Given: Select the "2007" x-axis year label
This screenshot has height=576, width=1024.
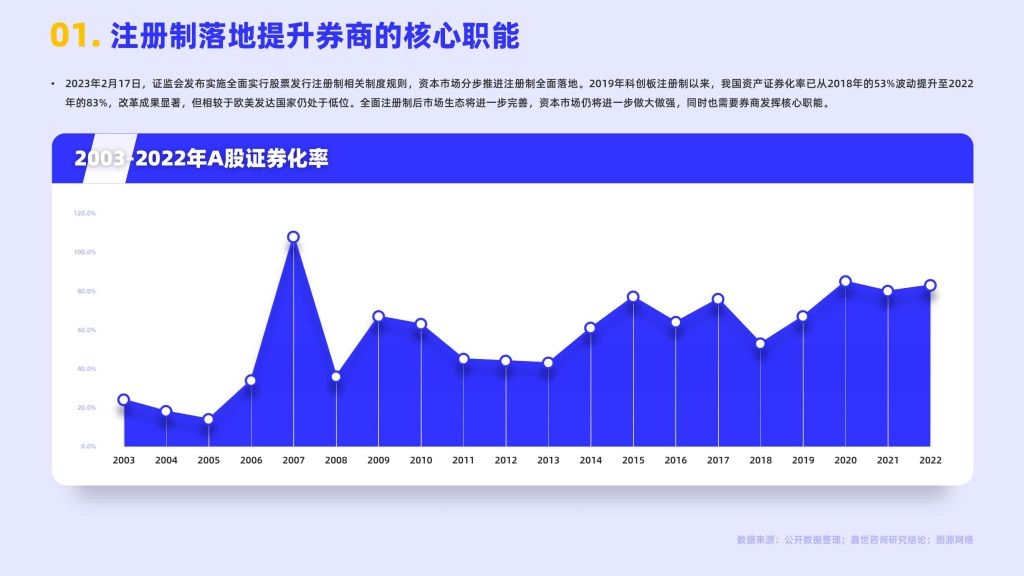Looking at the screenshot, I should point(293,460).
